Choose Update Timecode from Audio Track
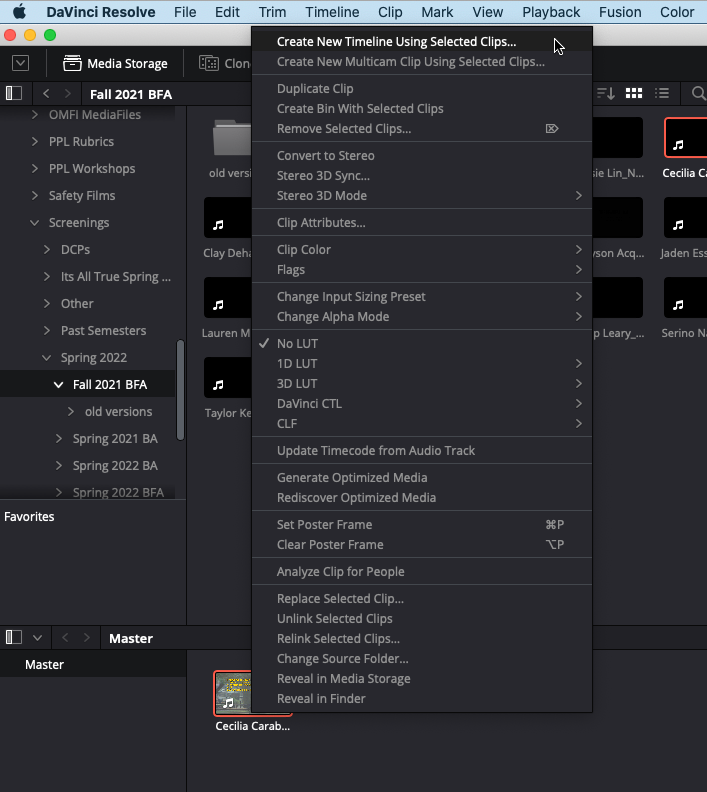The height and width of the screenshot is (792, 707). click(422, 451)
